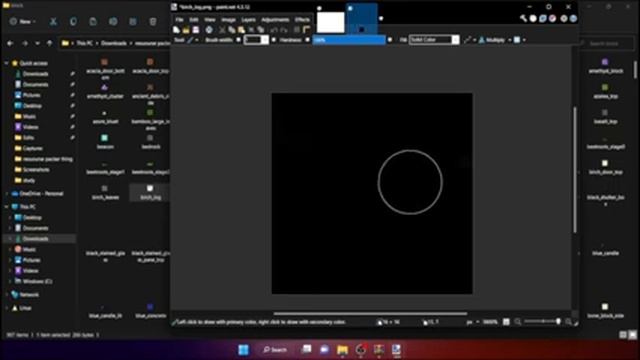Open the Edit menu in paint.net
This screenshot has height=360, width=640.
tap(193, 20)
